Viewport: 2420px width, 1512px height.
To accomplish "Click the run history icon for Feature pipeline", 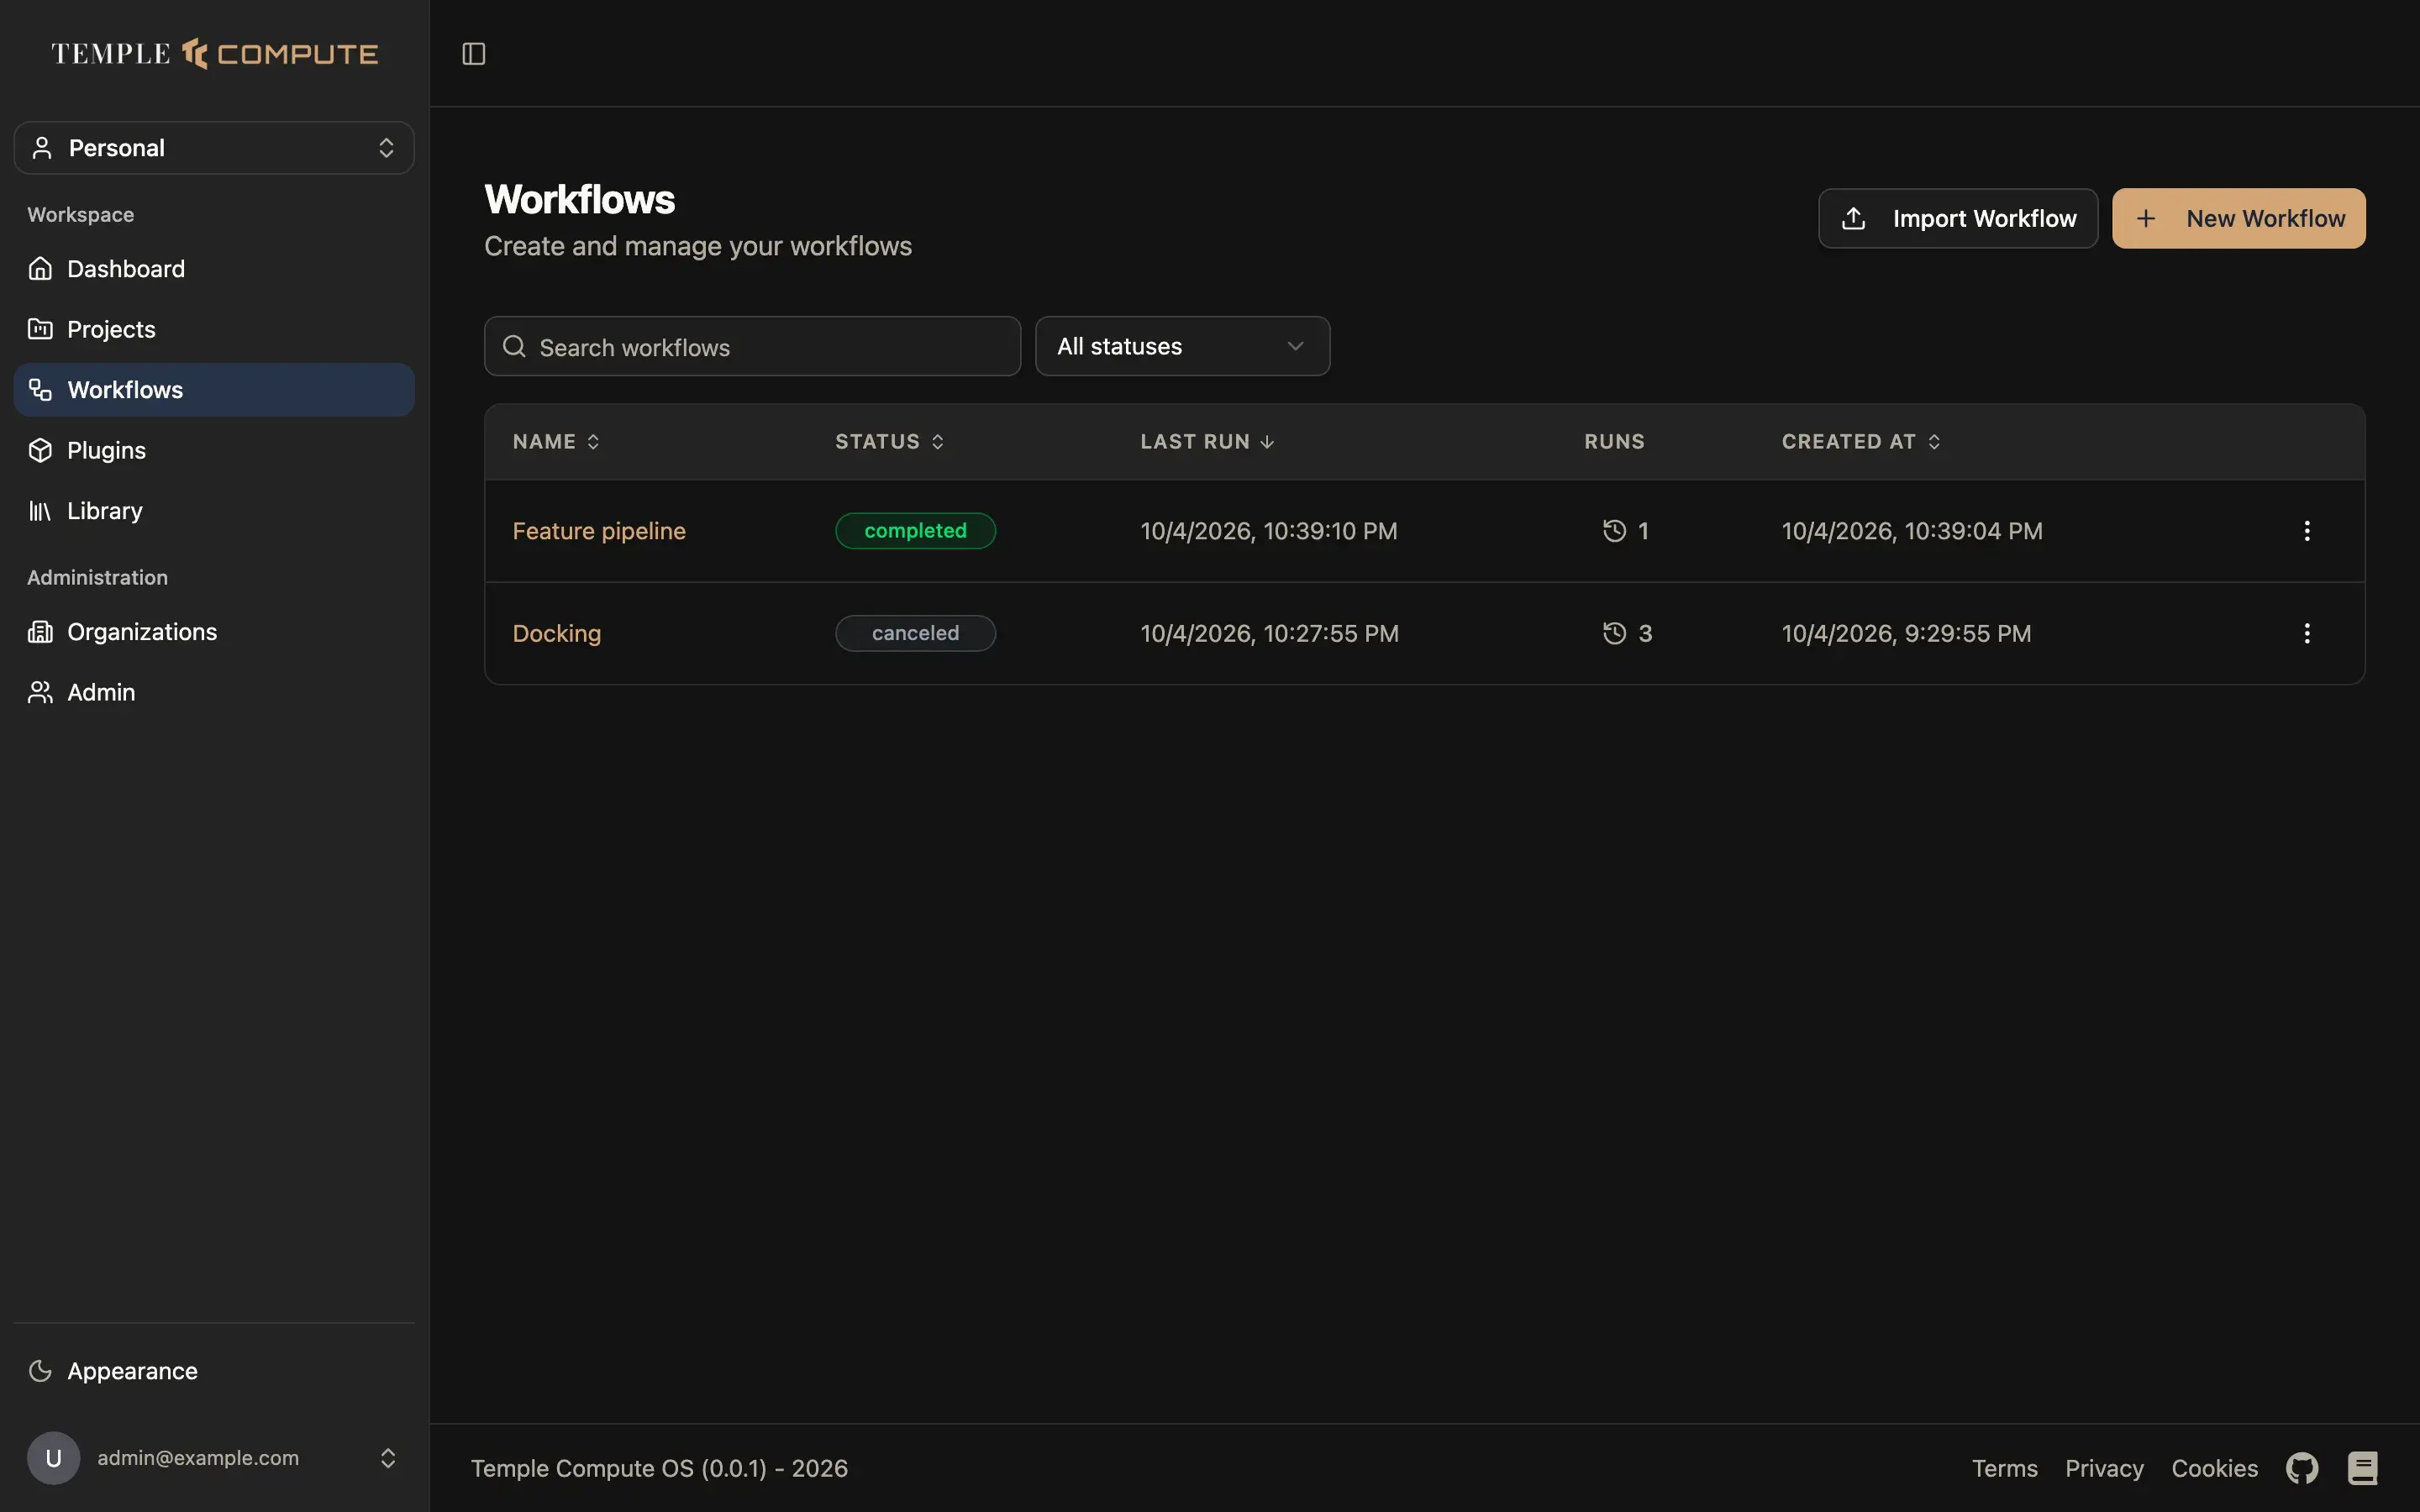I will [x=1614, y=531].
